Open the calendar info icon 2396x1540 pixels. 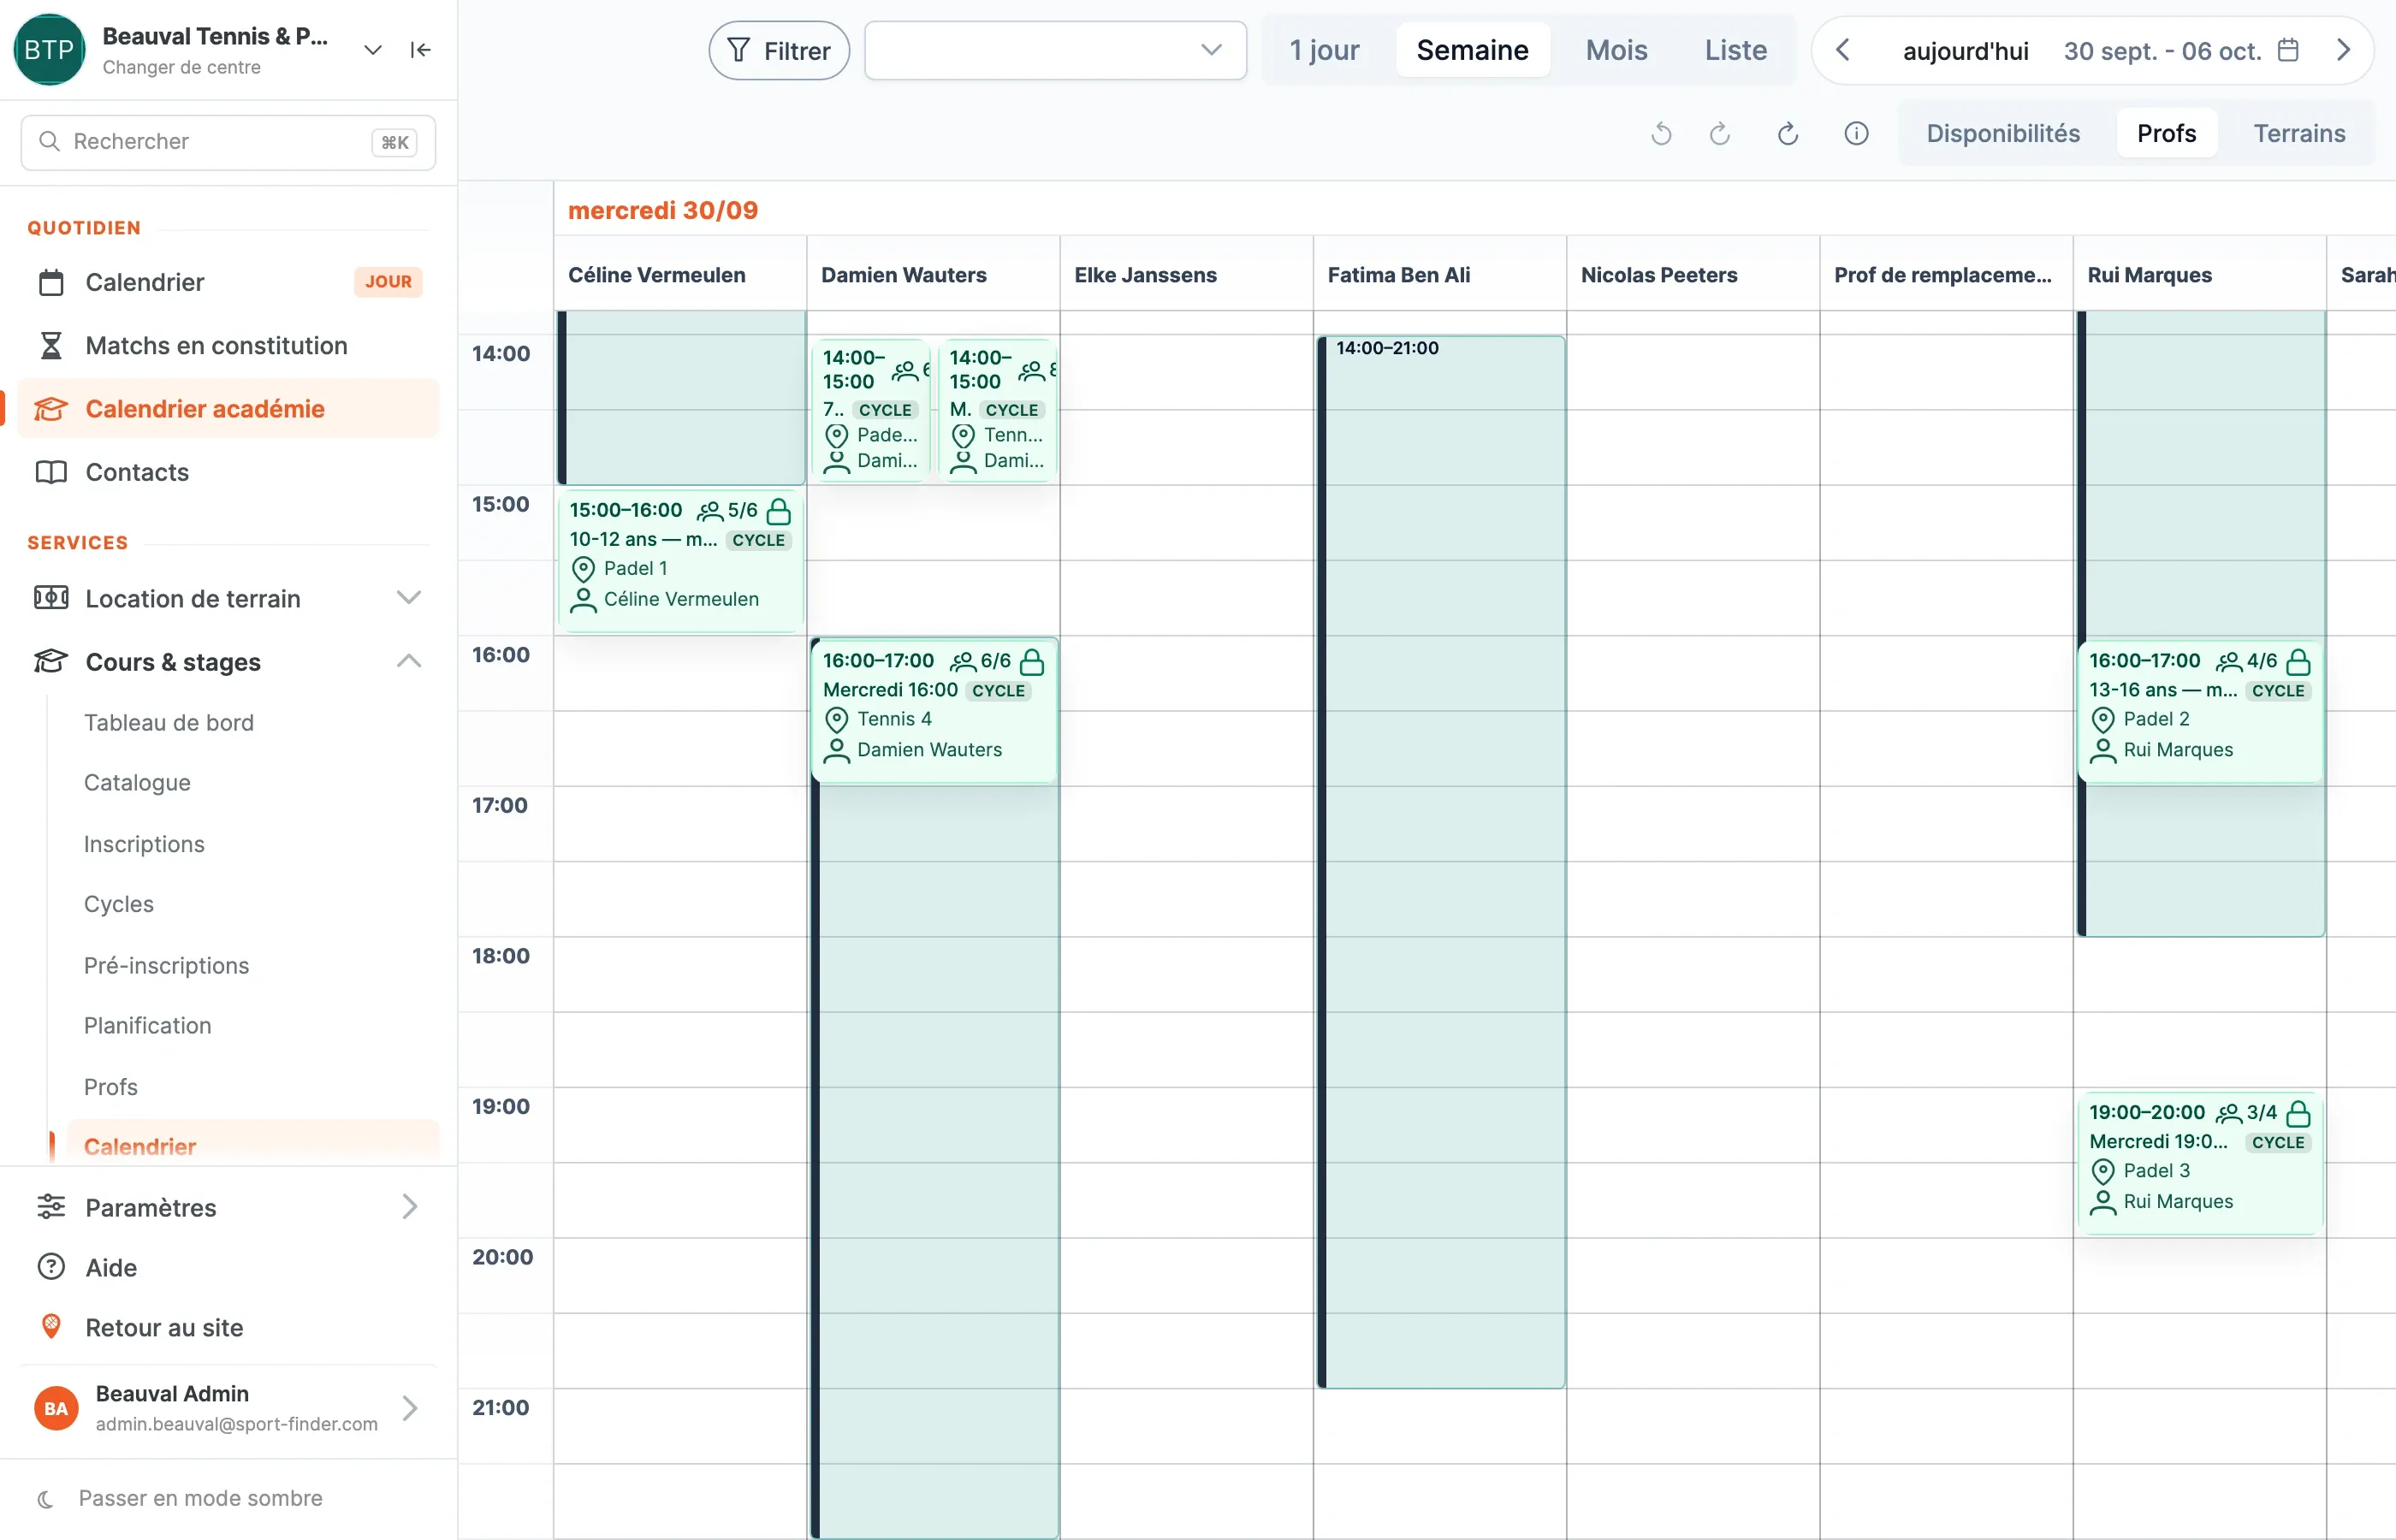1856,134
